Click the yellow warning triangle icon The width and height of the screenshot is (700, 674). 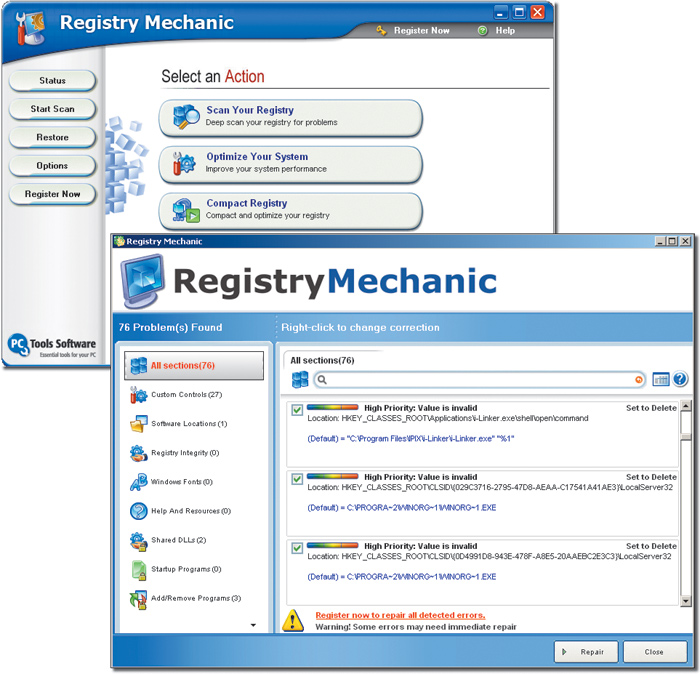[293, 620]
